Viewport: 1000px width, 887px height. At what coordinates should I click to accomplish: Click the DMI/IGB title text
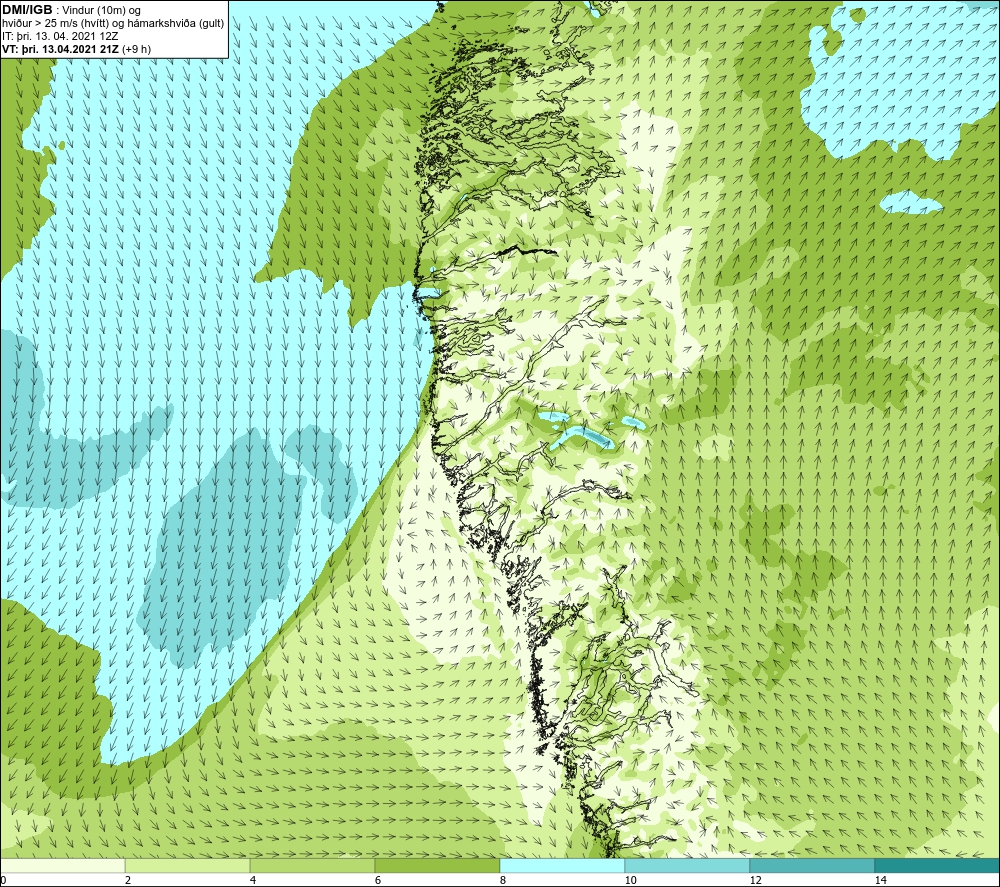pyautogui.click(x=27, y=10)
